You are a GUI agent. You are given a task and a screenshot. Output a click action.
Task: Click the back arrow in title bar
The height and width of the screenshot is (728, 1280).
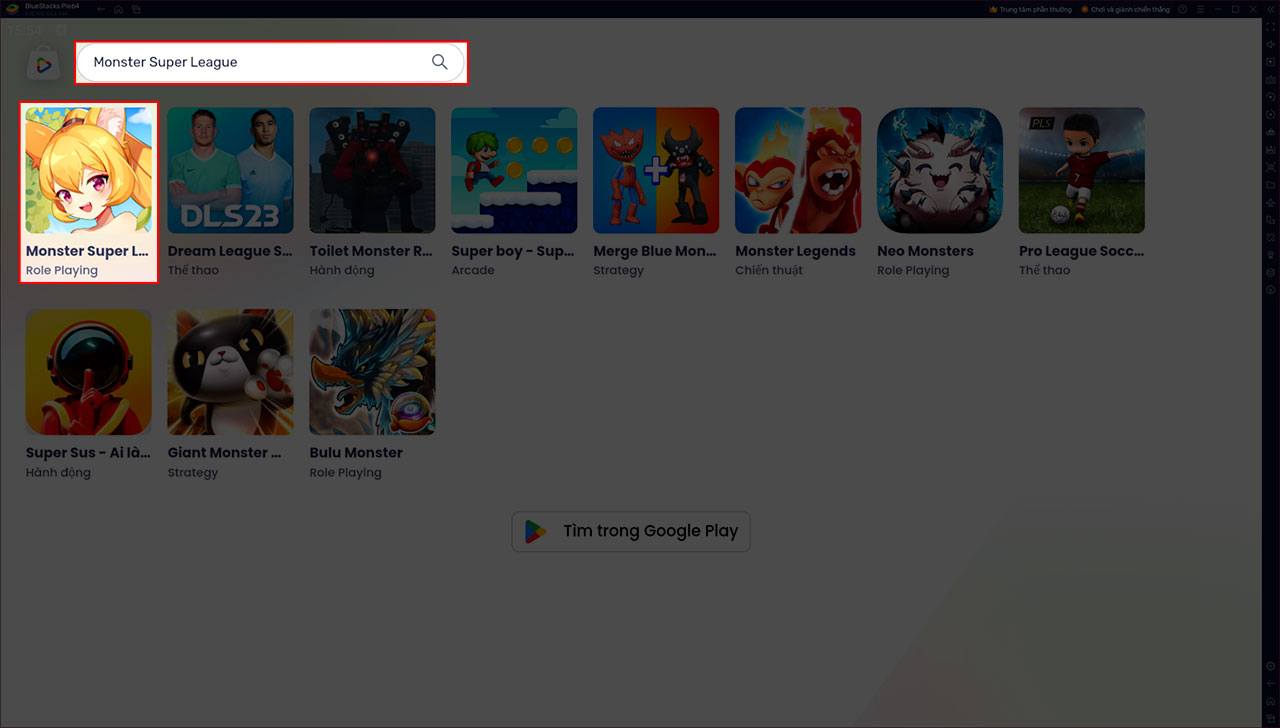coord(101,9)
